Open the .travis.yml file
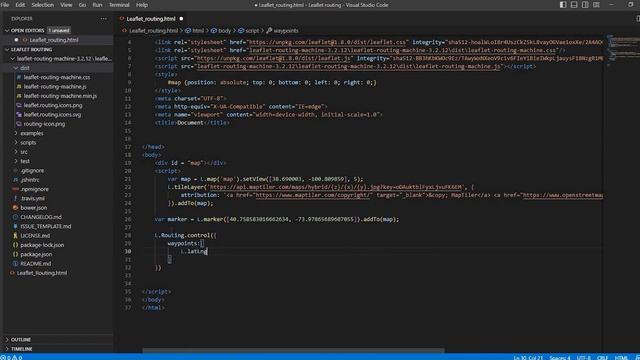The image size is (640, 360). (x=32, y=198)
